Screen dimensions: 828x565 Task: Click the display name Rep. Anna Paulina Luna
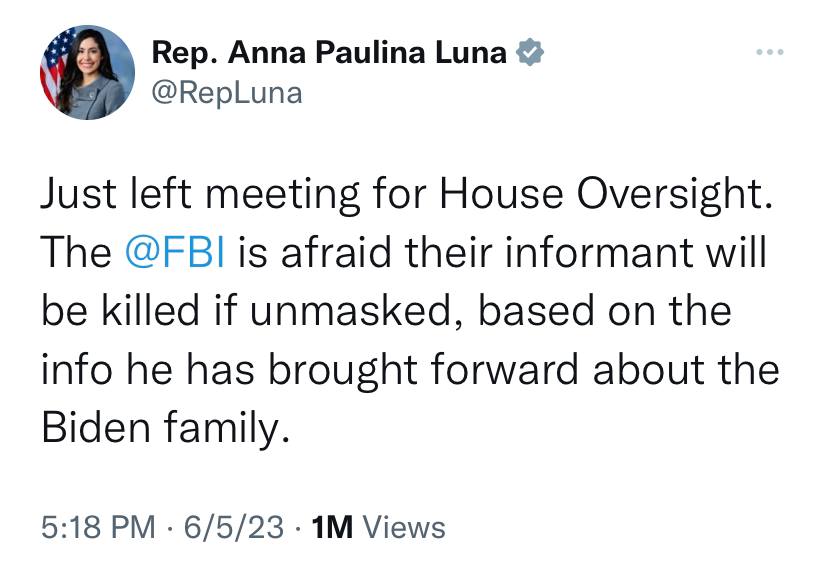click(329, 52)
